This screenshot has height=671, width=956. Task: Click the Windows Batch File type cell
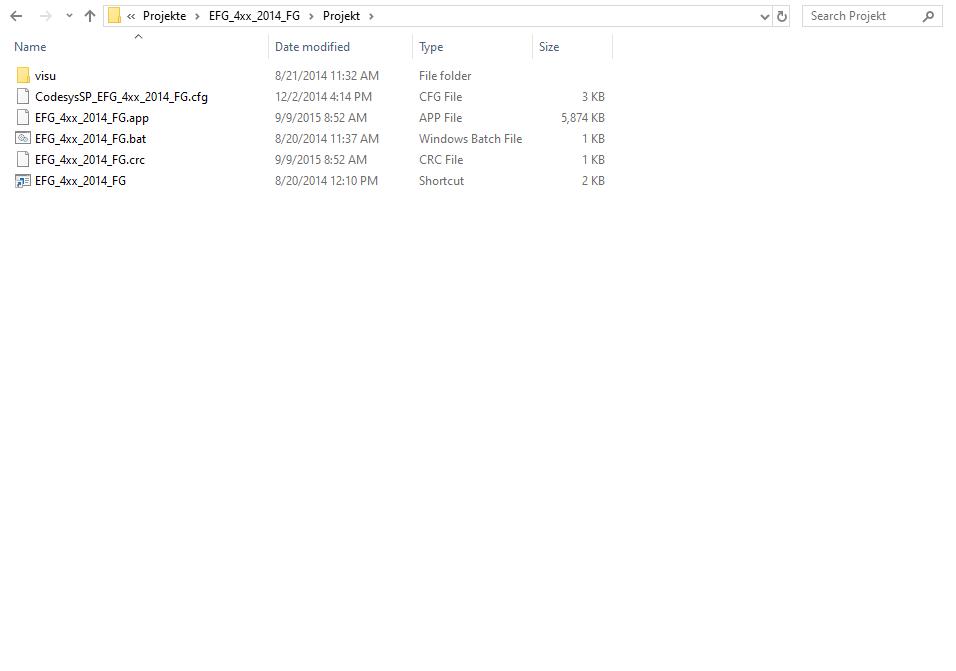pos(470,138)
